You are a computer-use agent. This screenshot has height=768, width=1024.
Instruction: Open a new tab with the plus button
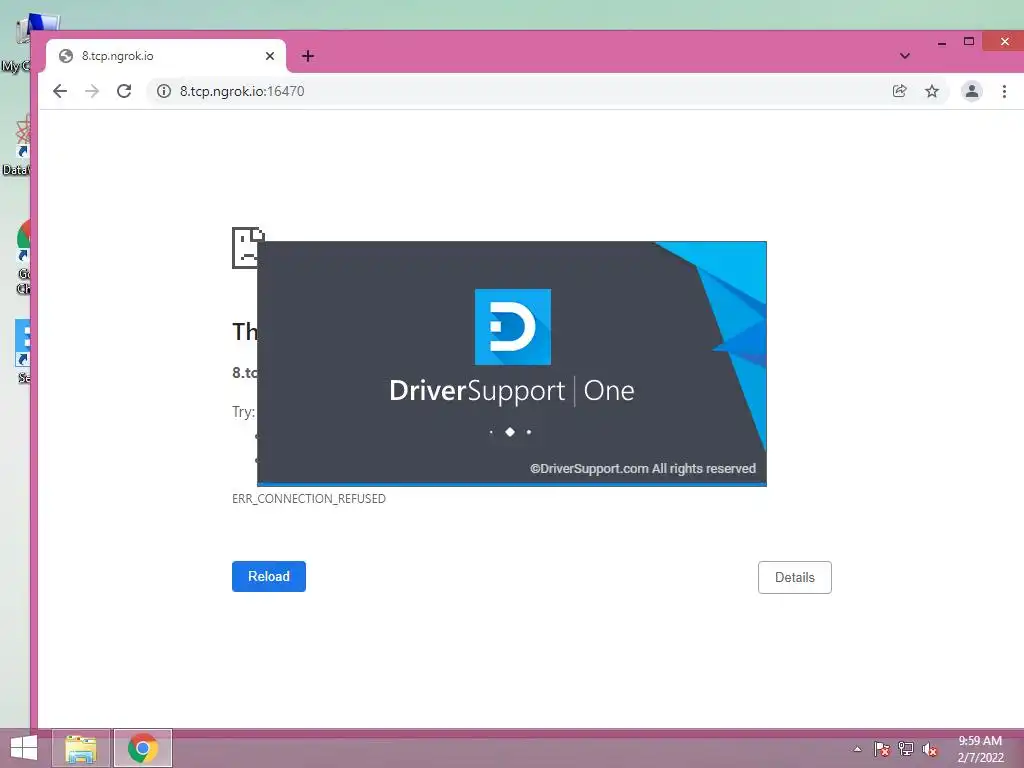[x=308, y=56]
